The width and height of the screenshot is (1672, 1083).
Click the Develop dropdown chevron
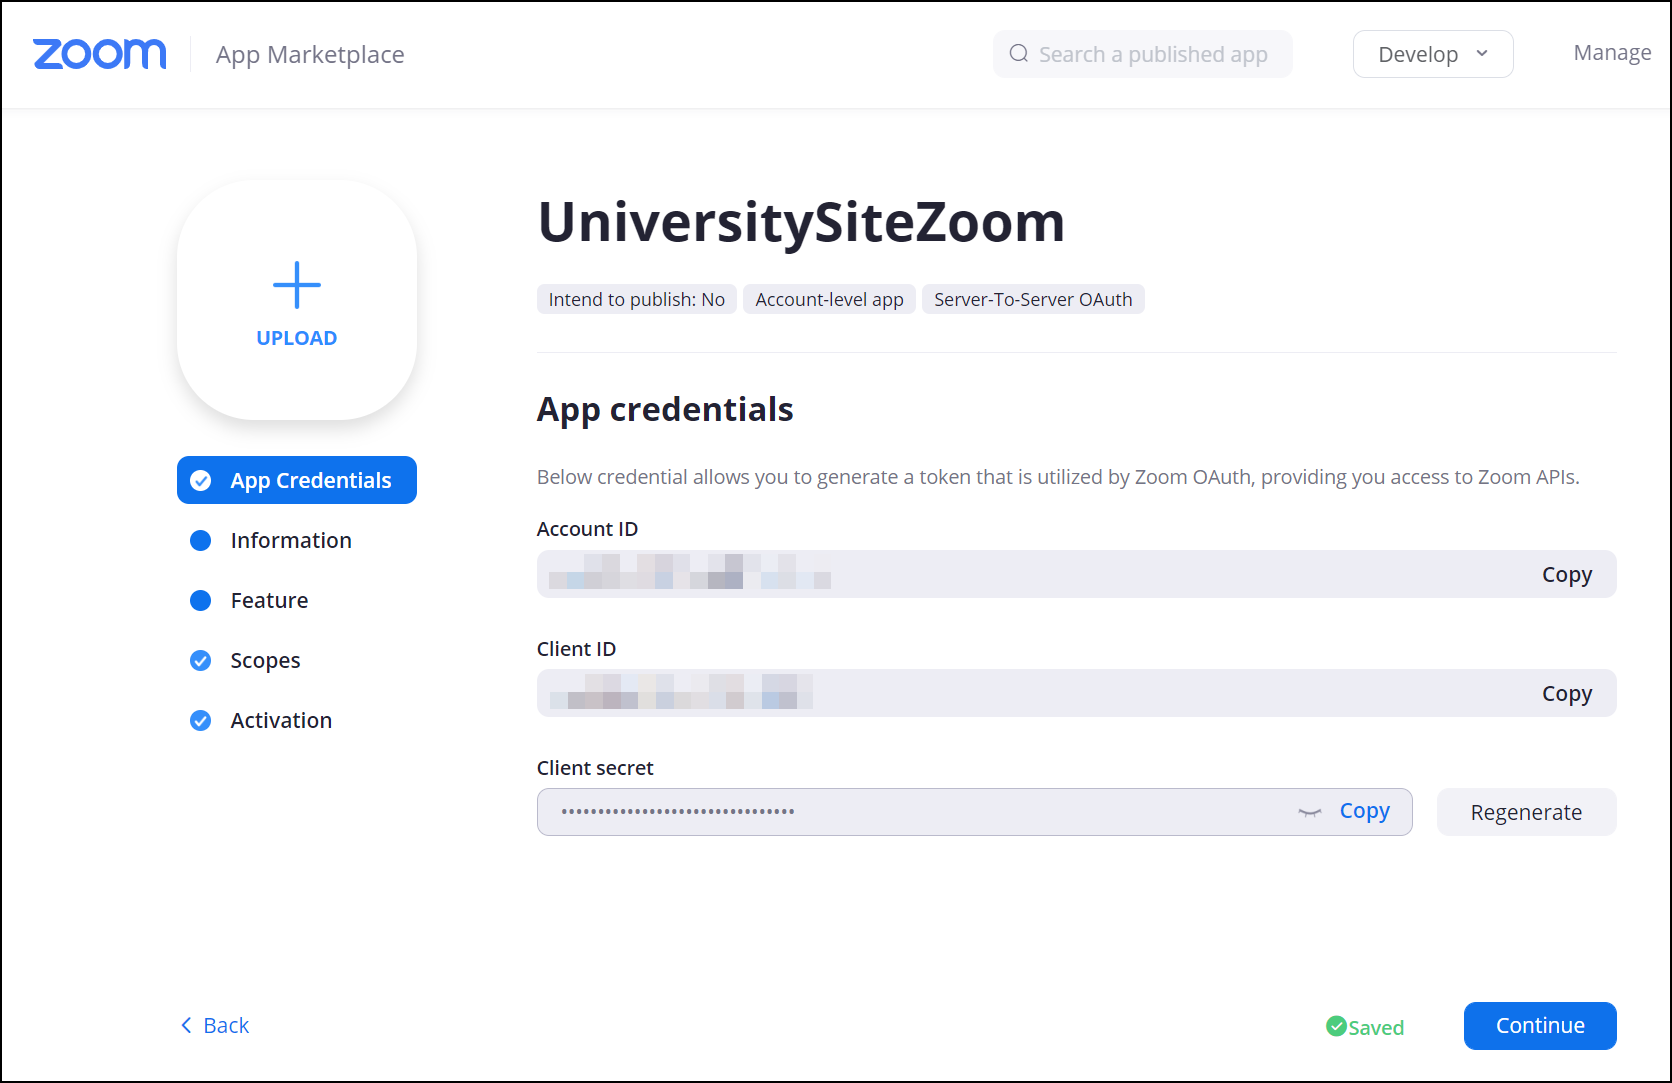(x=1482, y=54)
